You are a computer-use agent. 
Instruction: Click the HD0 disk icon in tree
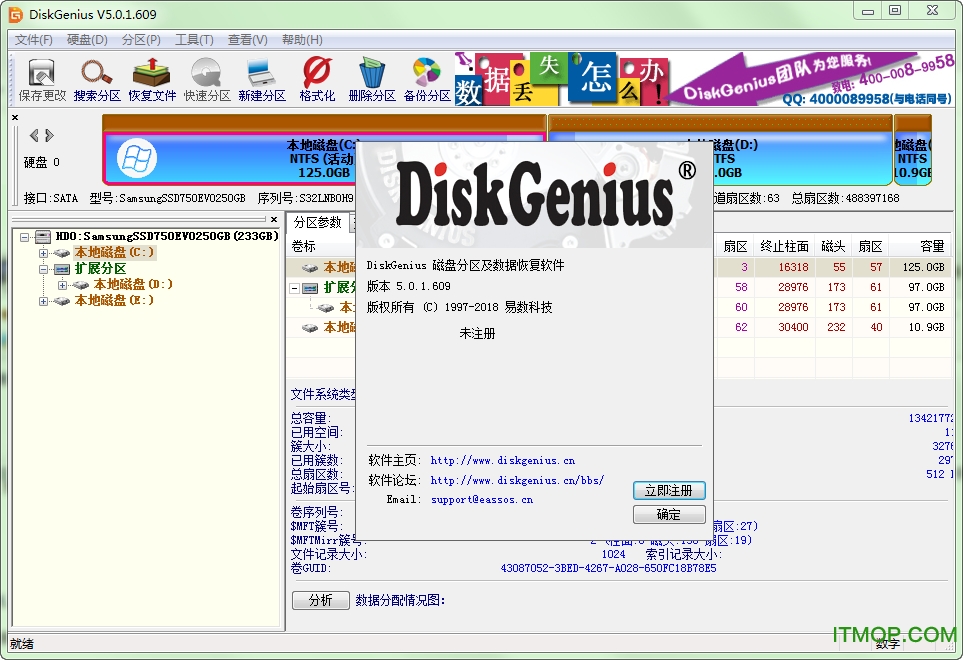43,236
